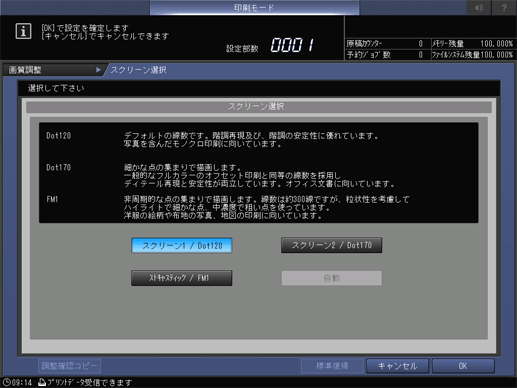Click the [OK]で設定を確定します message
This screenshot has height=388, width=517.
(x=85, y=28)
